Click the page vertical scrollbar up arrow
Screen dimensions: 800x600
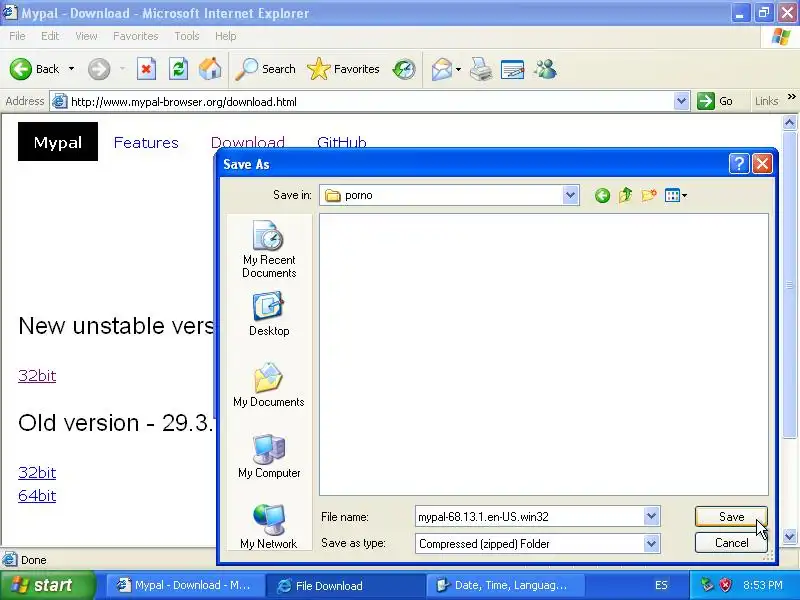coord(789,122)
